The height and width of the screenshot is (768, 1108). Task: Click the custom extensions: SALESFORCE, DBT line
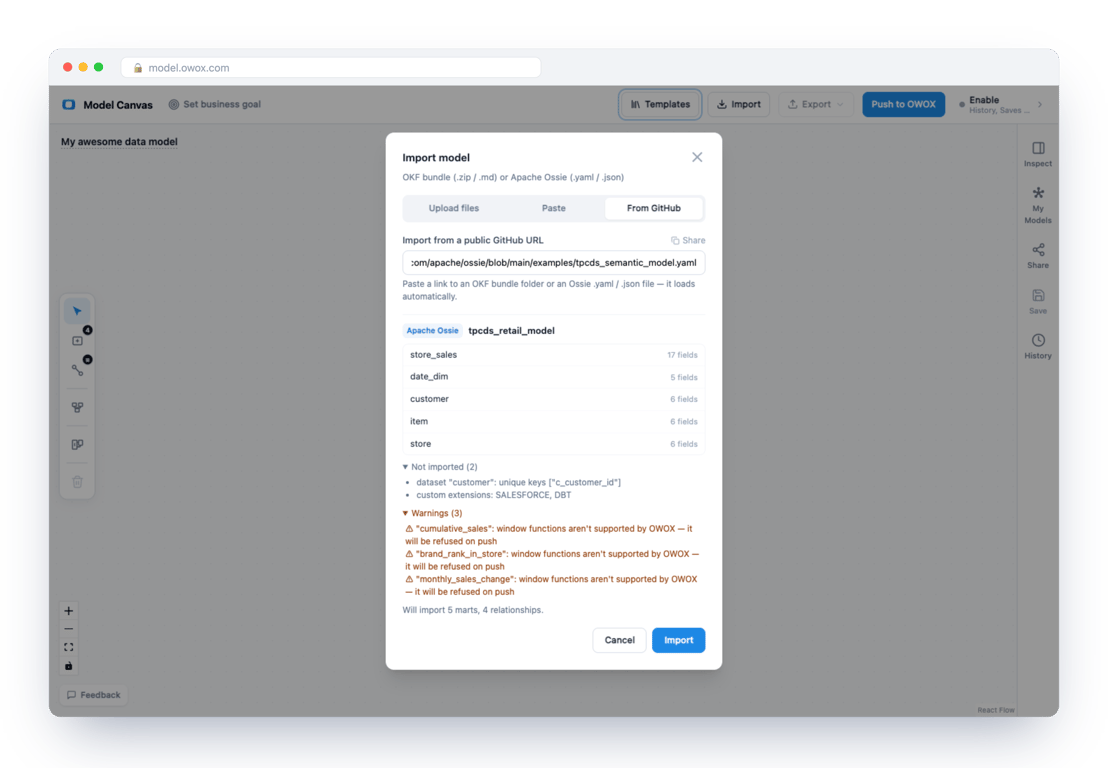[x=494, y=495]
